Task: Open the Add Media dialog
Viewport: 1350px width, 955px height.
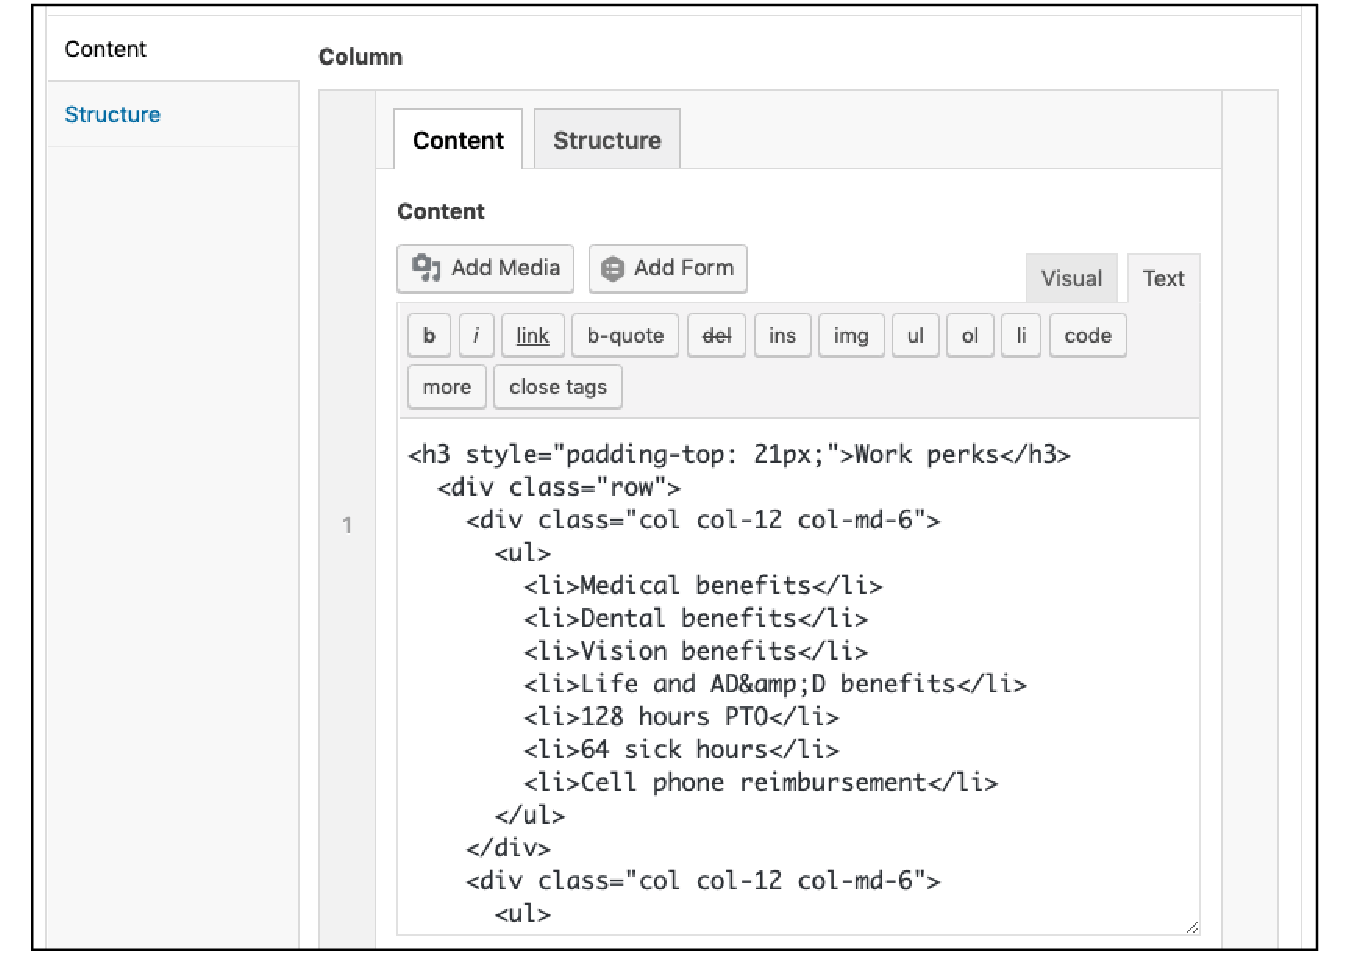Action: pos(484,268)
